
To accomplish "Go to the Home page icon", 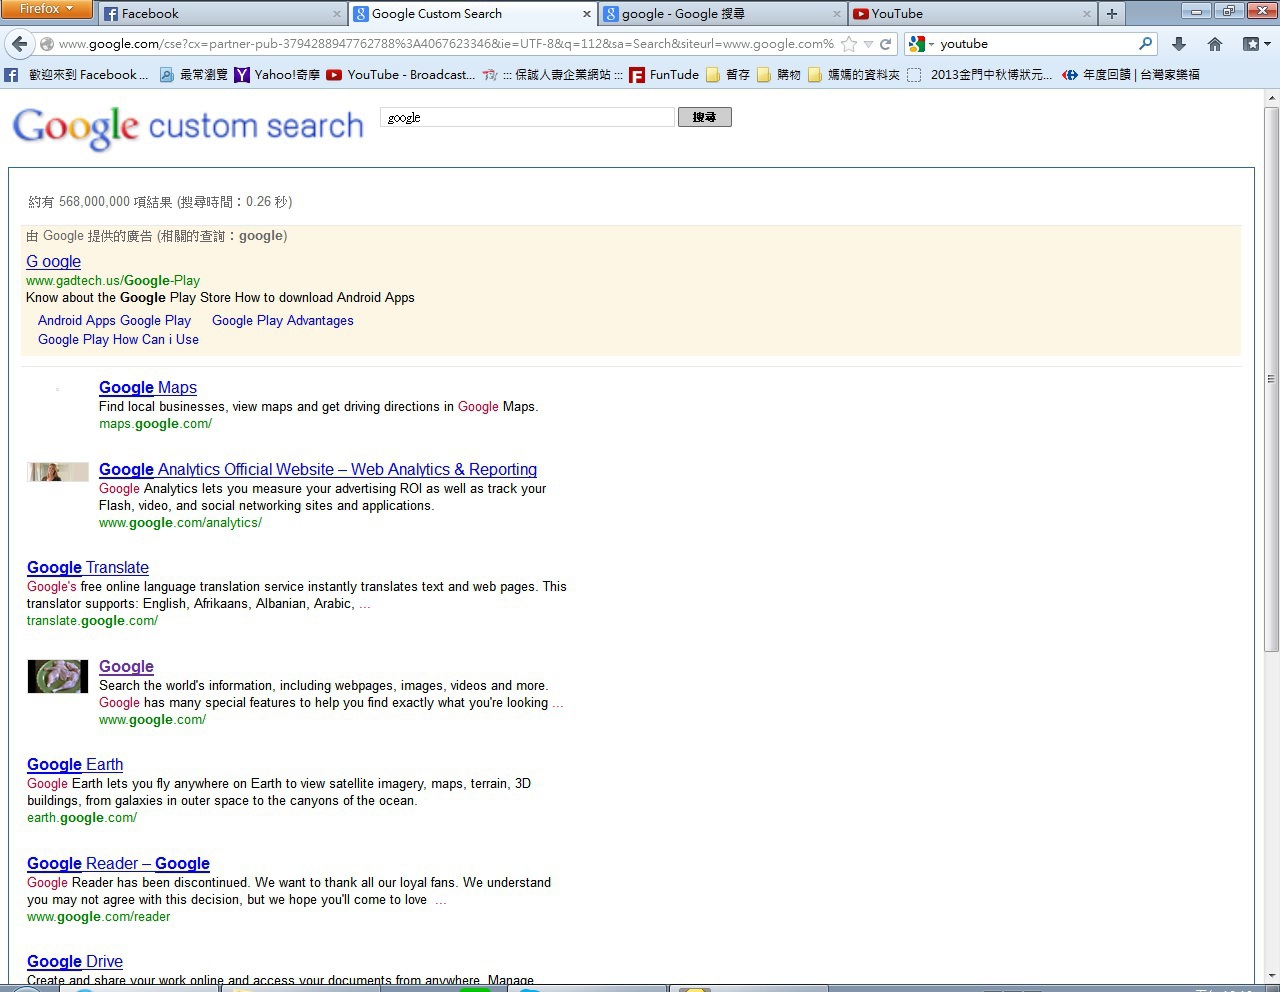I will (1215, 44).
